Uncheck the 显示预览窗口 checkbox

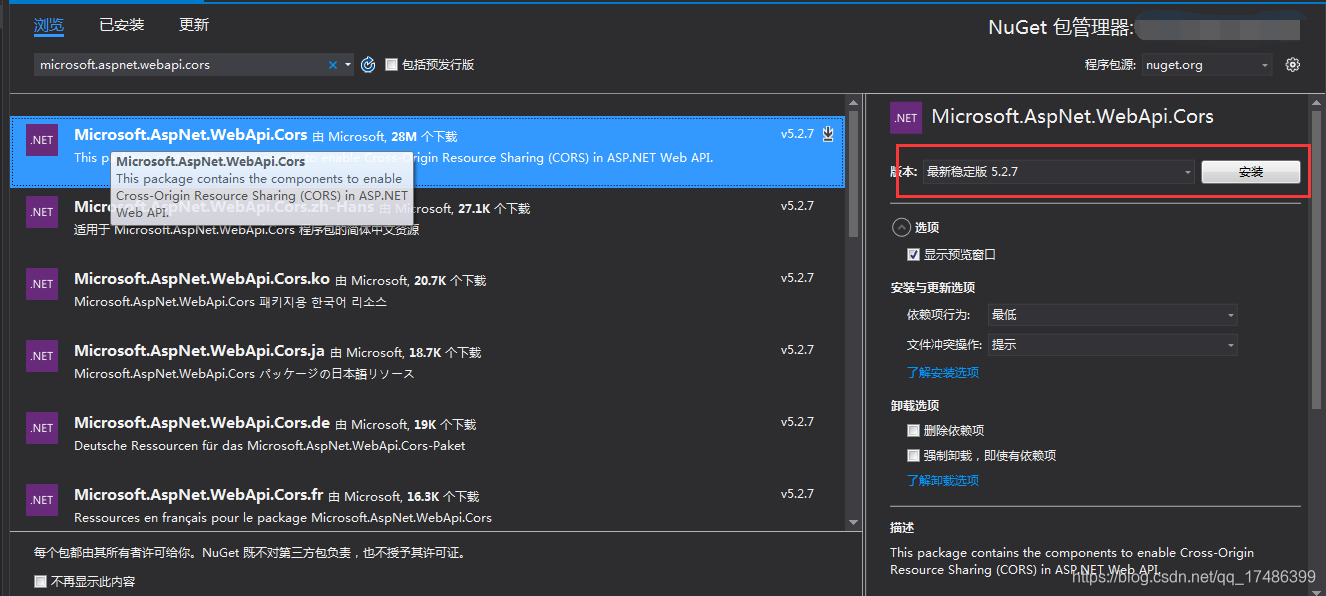pos(913,255)
